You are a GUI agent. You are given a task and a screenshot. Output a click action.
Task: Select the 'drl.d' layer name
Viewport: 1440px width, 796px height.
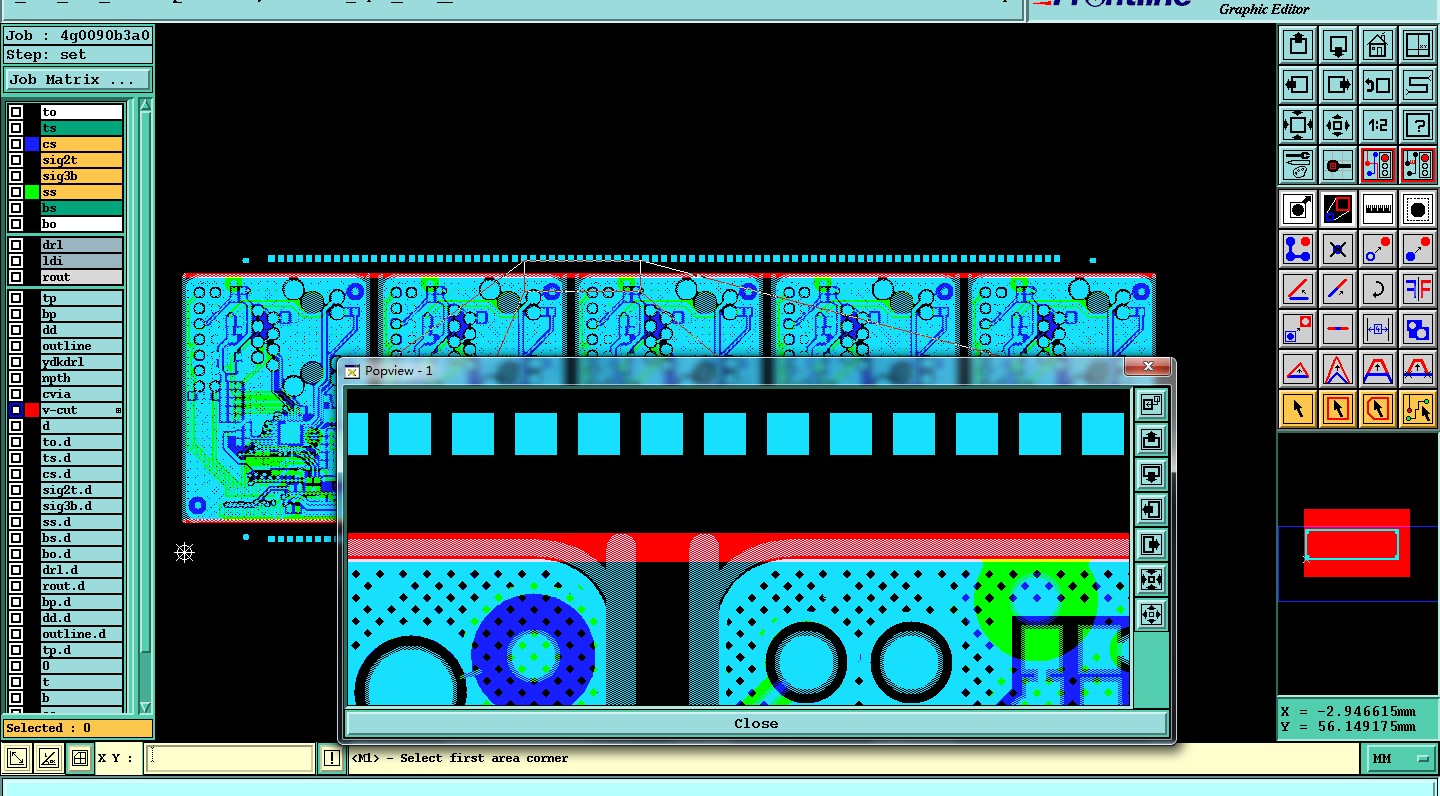coord(81,570)
